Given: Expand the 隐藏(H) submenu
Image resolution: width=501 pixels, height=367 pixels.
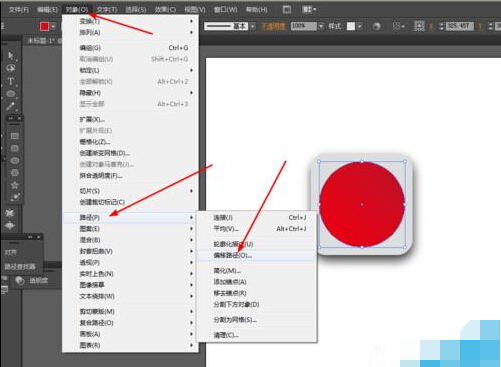Looking at the screenshot, I should click(x=130, y=93).
